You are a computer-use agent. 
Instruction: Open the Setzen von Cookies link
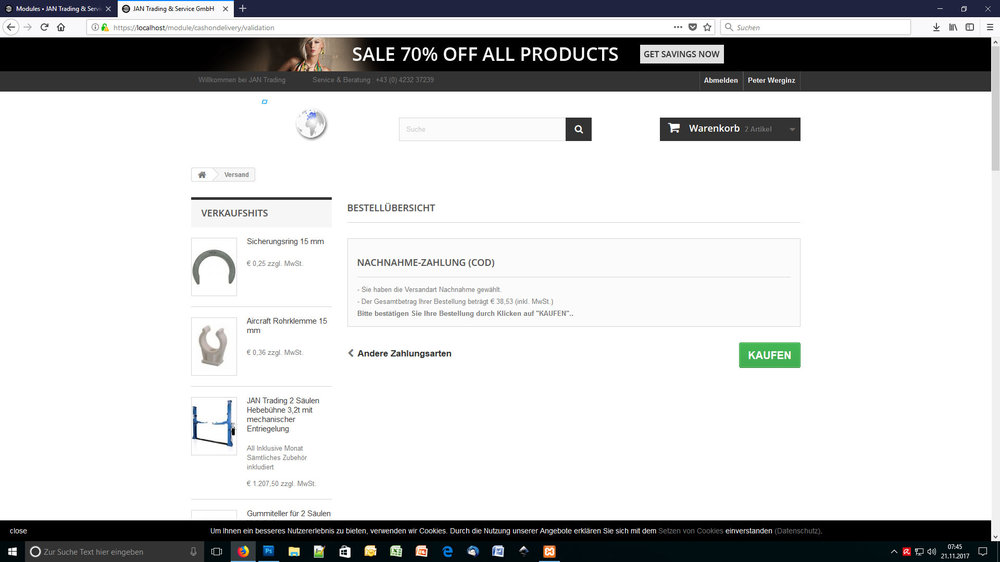pos(691,531)
